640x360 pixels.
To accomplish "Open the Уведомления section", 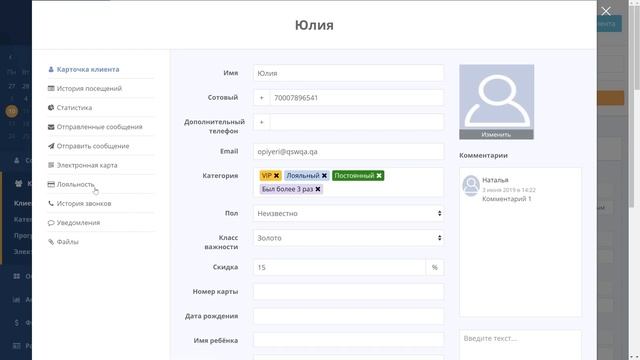I will point(78,223).
